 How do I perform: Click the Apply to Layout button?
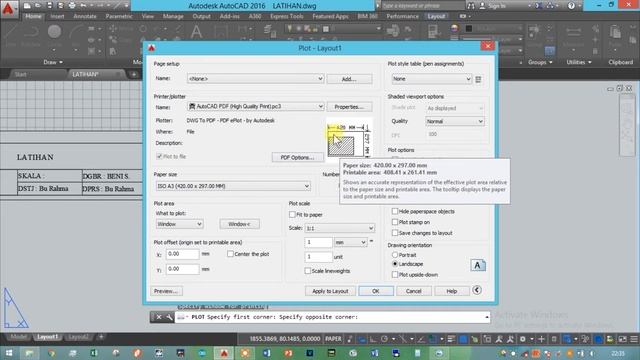click(330, 291)
